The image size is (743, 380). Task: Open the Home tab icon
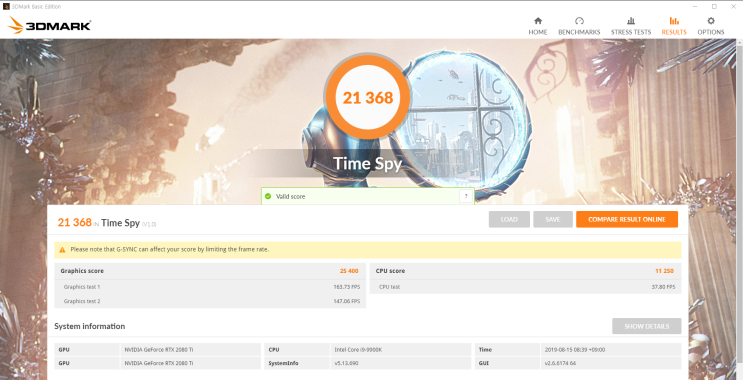click(538, 21)
